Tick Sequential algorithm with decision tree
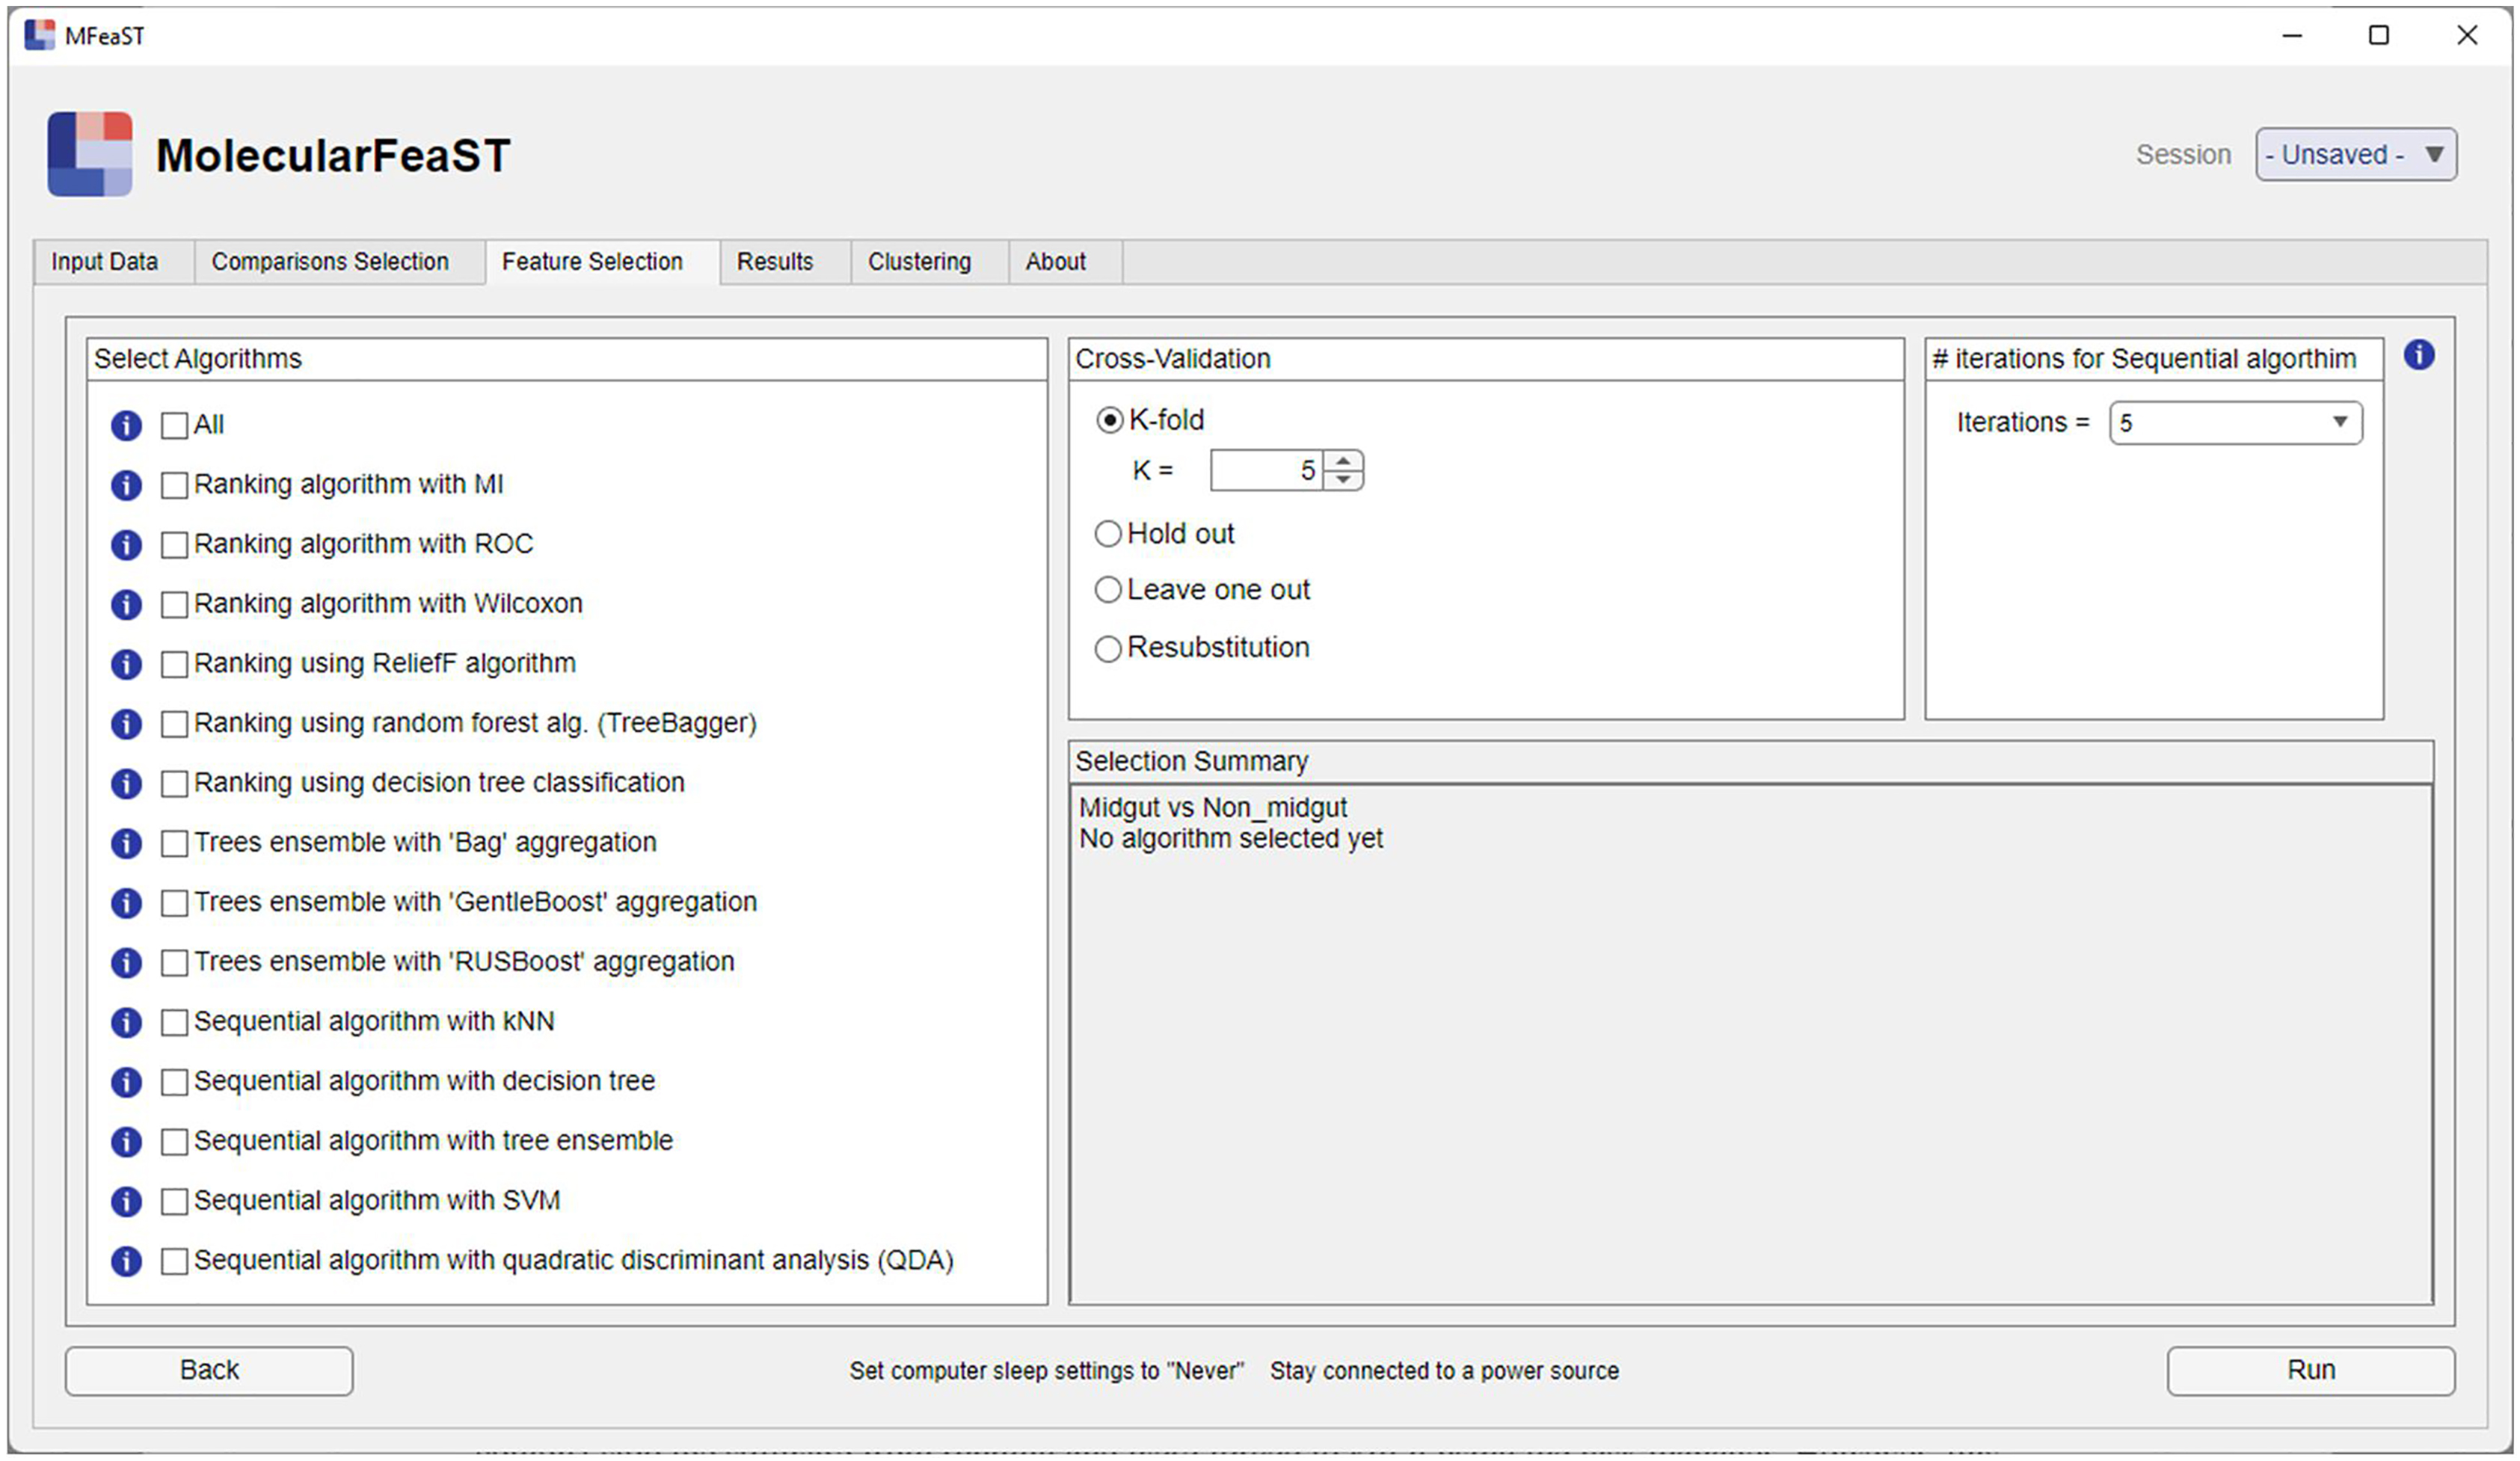 click(x=175, y=1082)
